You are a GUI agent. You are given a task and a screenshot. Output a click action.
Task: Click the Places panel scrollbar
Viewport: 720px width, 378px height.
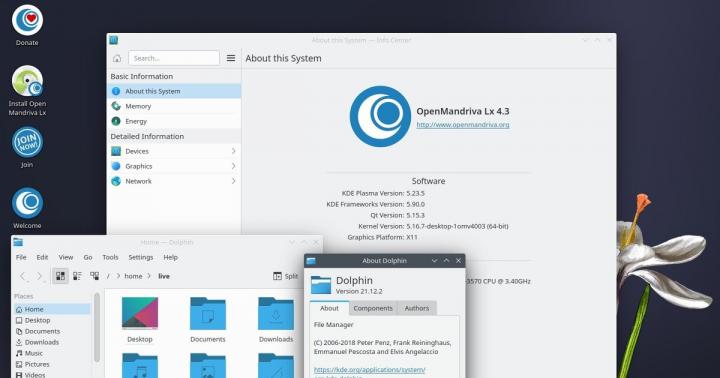(97, 327)
